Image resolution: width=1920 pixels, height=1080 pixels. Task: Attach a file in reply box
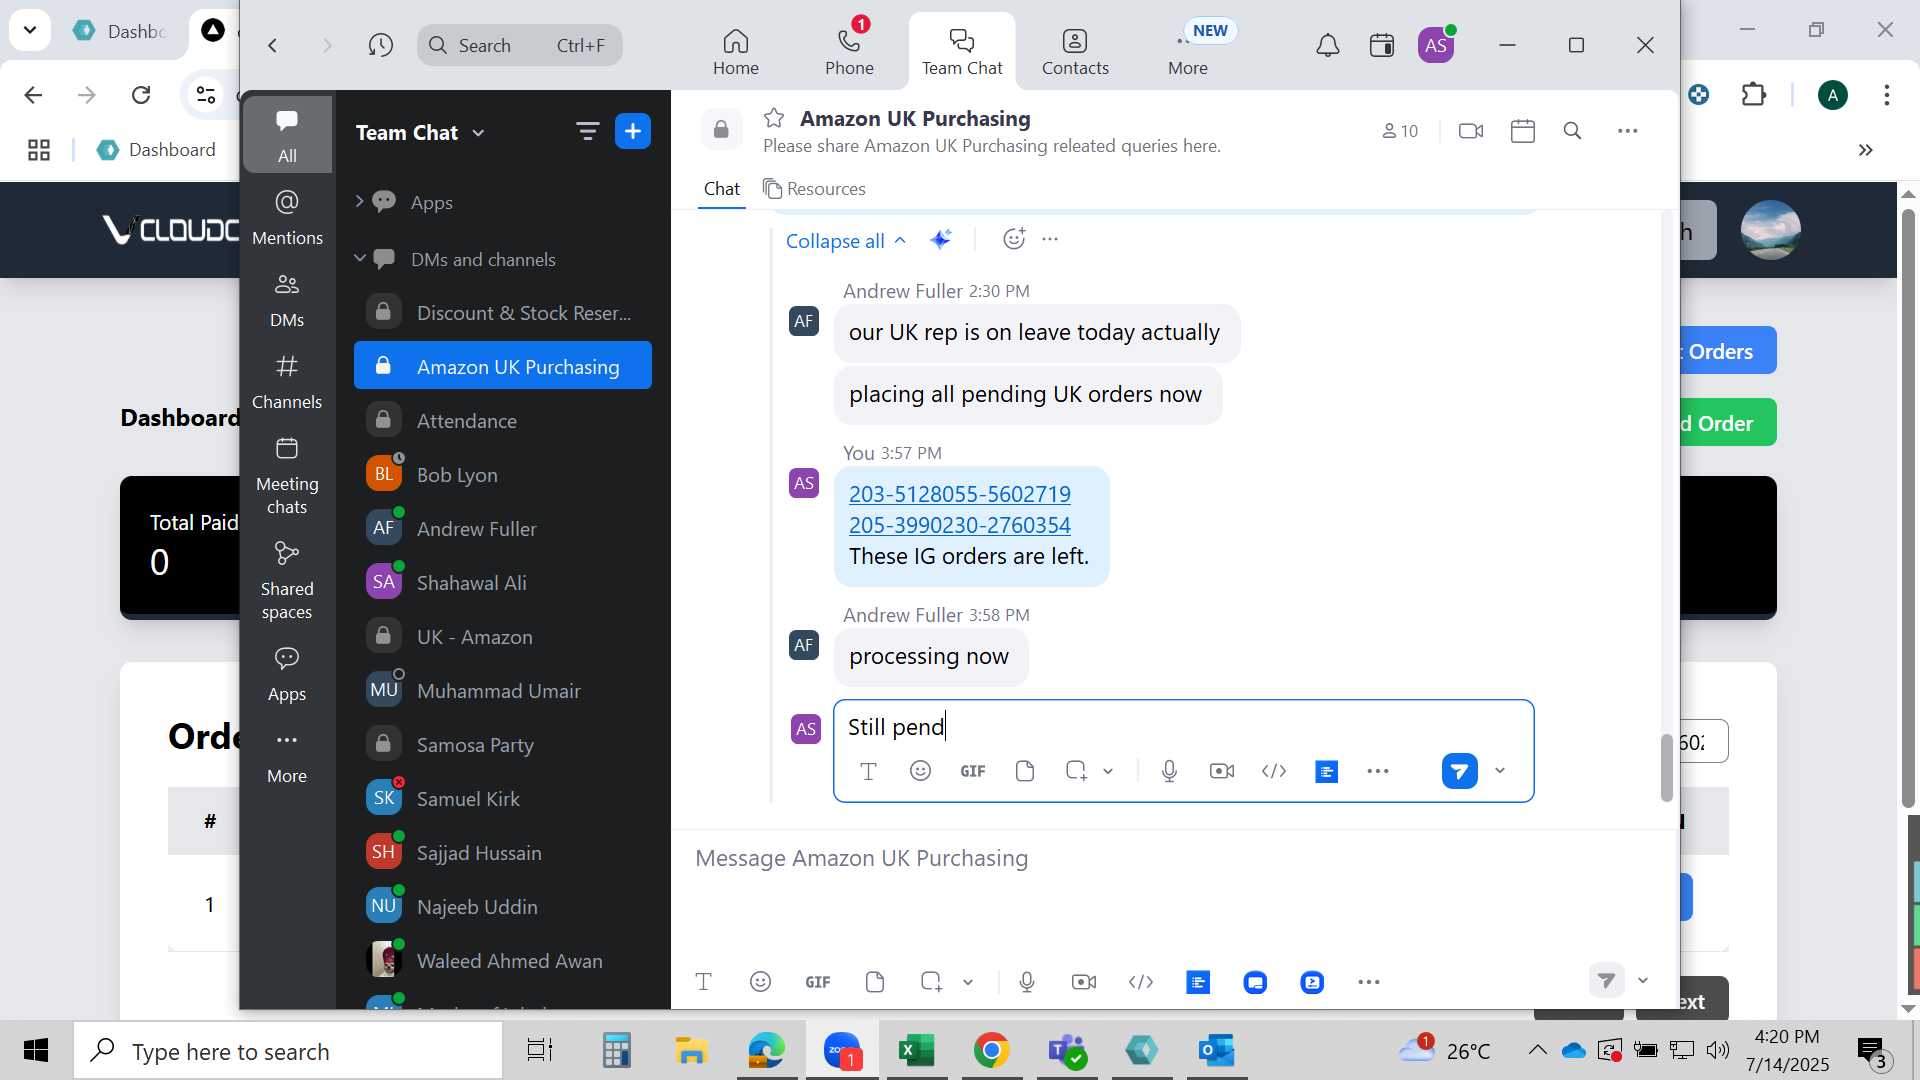pyautogui.click(x=1024, y=771)
